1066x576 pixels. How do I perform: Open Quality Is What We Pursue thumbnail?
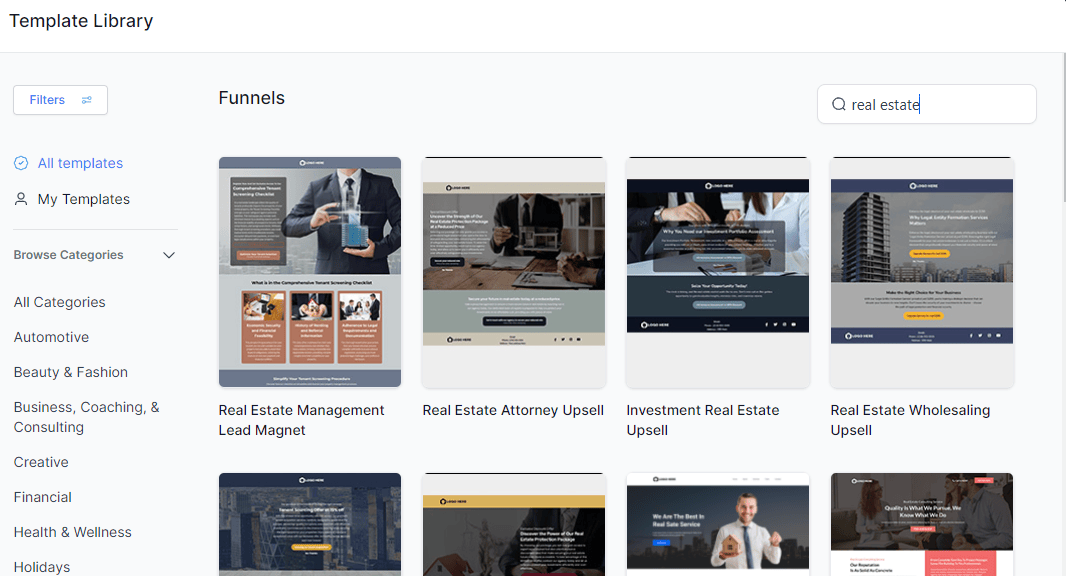pyautogui.click(x=922, y=524)
